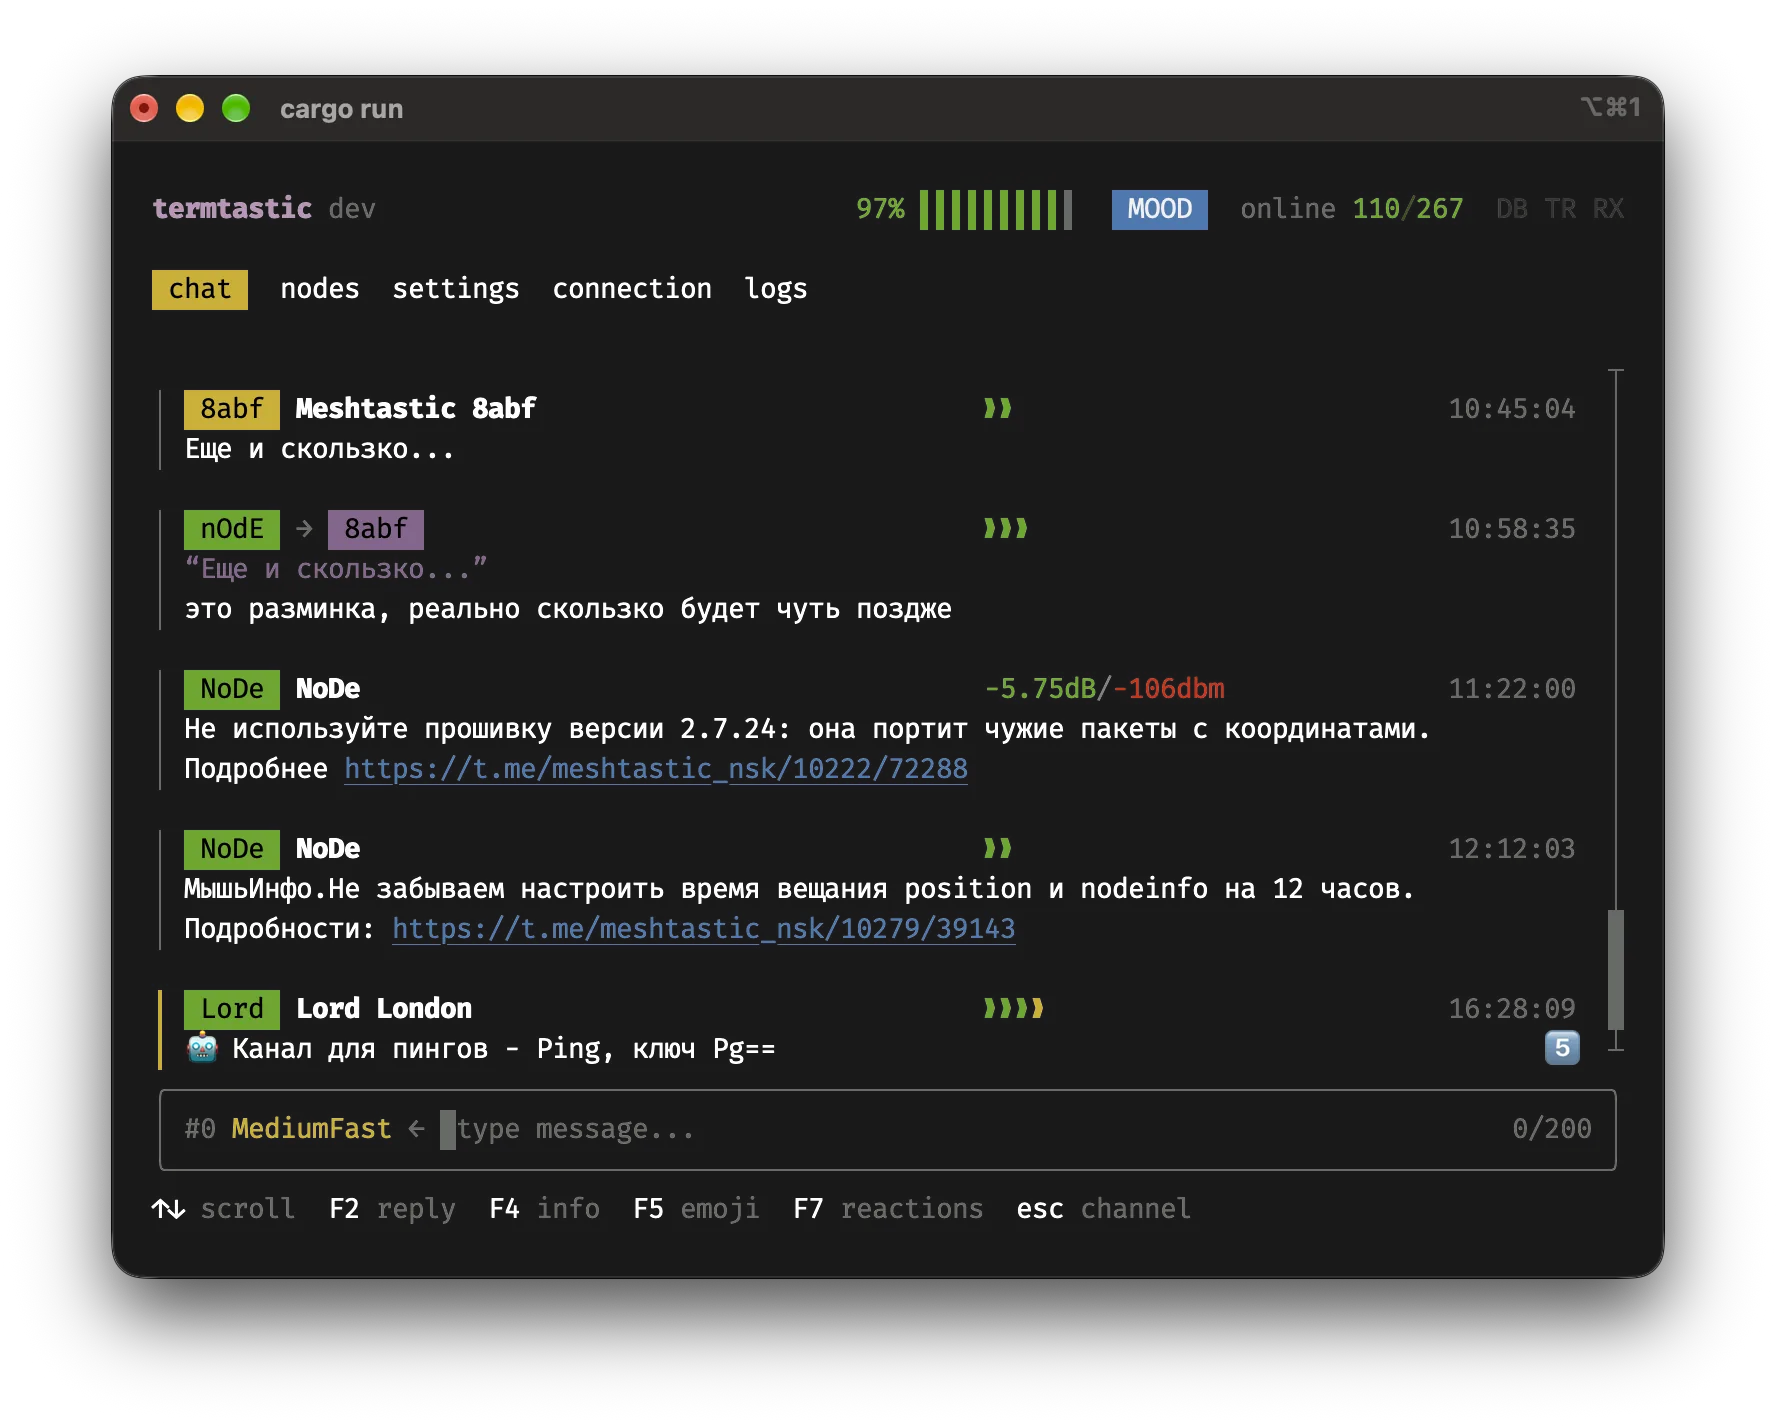This screenshot has height=1426, width=1776.
Task: Click the F4 info shortcut
Action: [544, 1209]
